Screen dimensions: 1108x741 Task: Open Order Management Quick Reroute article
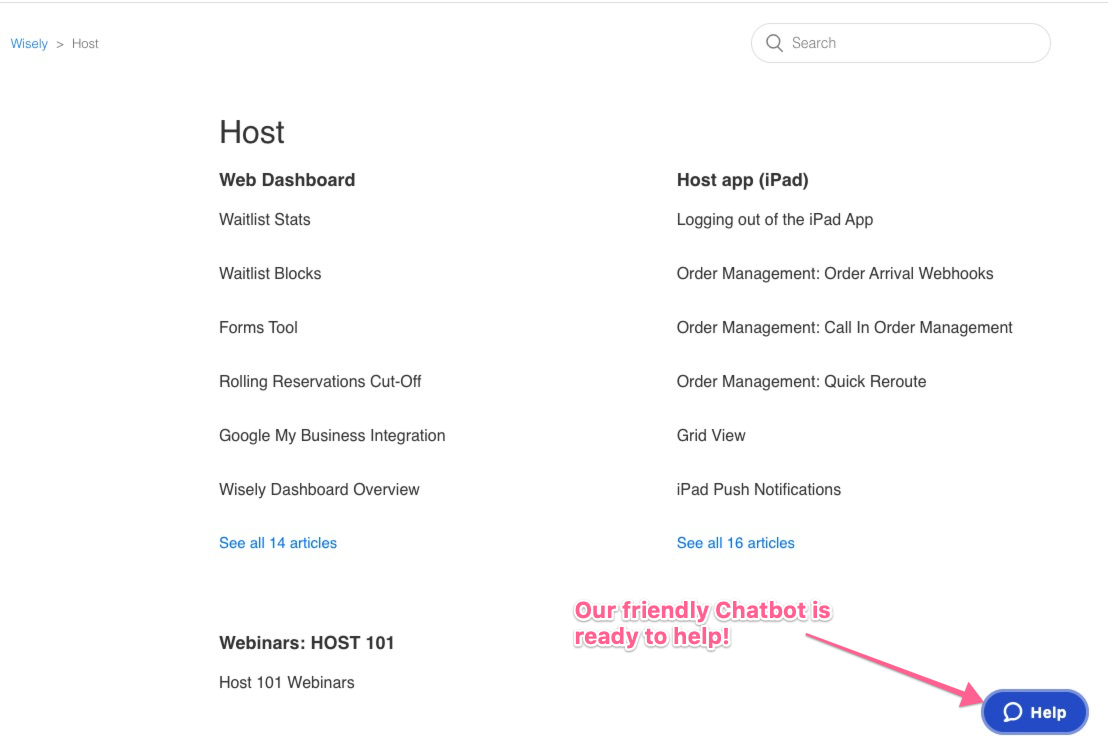click(x=801, y=381)
